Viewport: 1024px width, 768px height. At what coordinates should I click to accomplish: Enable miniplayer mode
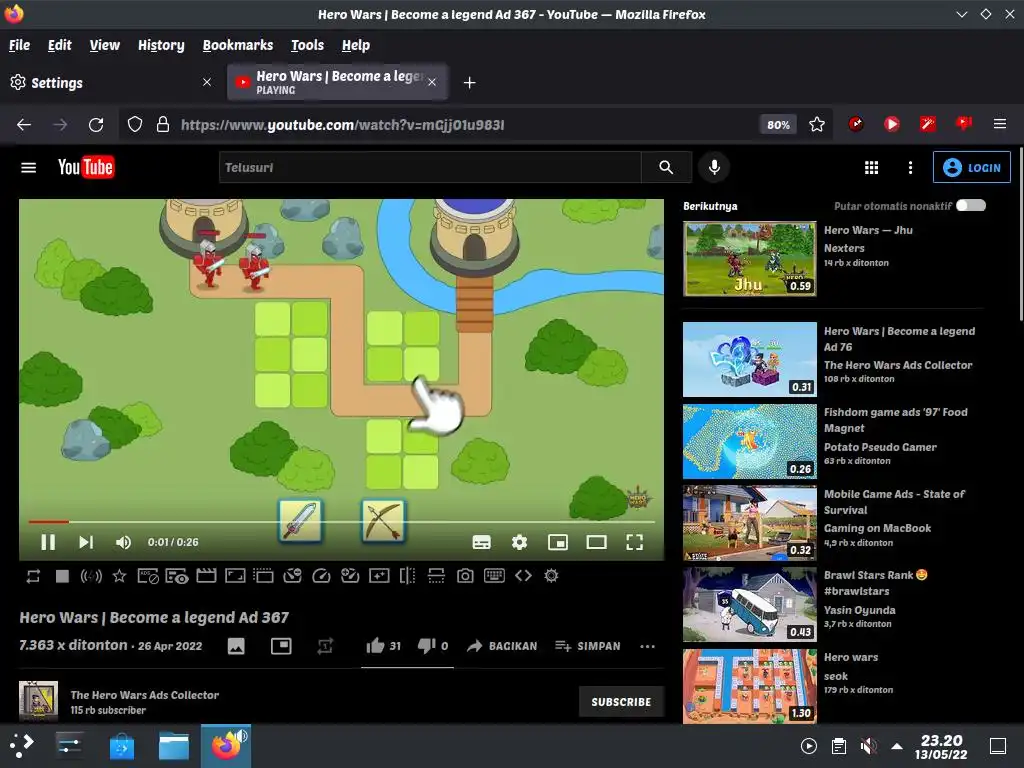pos(558,542)
